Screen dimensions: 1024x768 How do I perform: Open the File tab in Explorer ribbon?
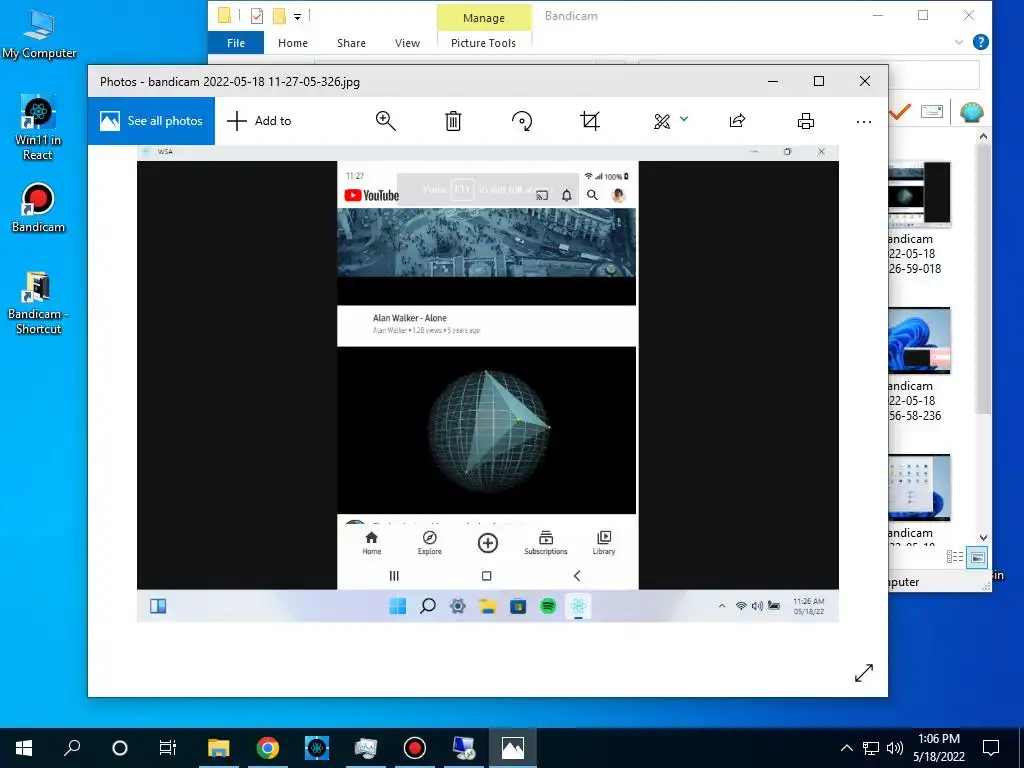[236, 43]
